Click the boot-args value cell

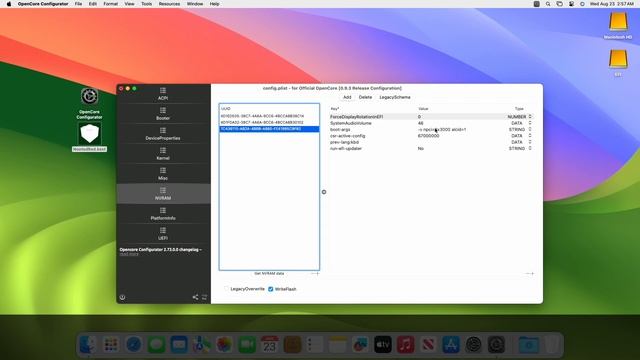tap(442, 129)
